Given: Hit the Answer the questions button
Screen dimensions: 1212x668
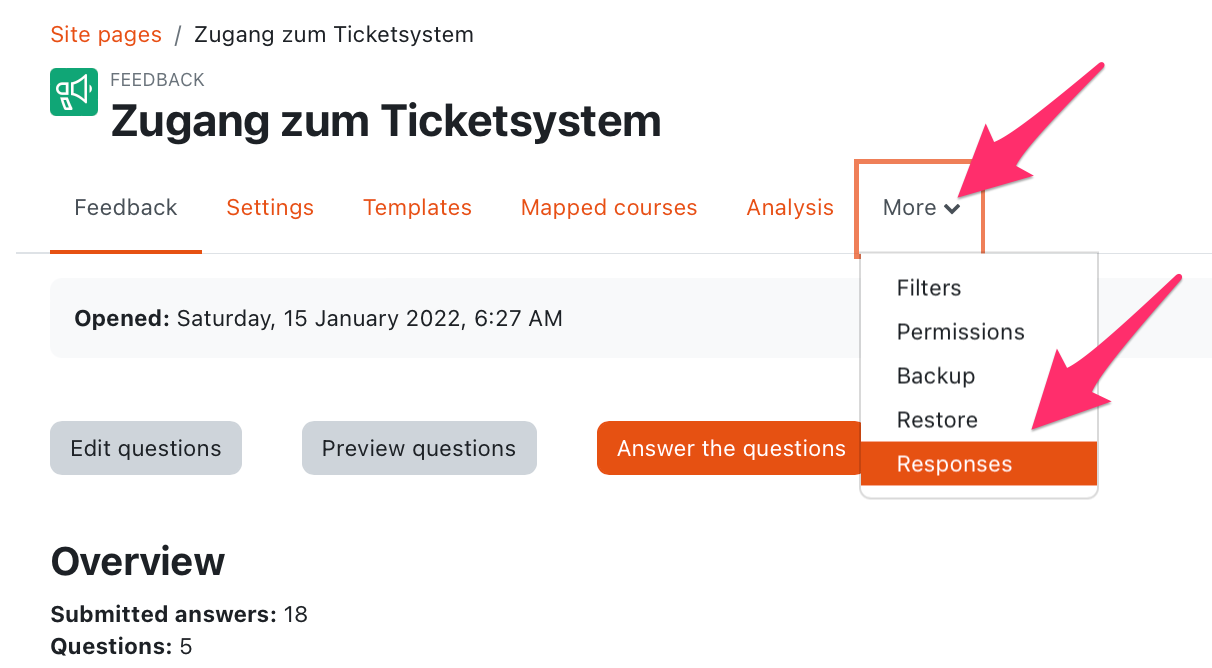Looking at the screenshot, I should tap(731, 448).
